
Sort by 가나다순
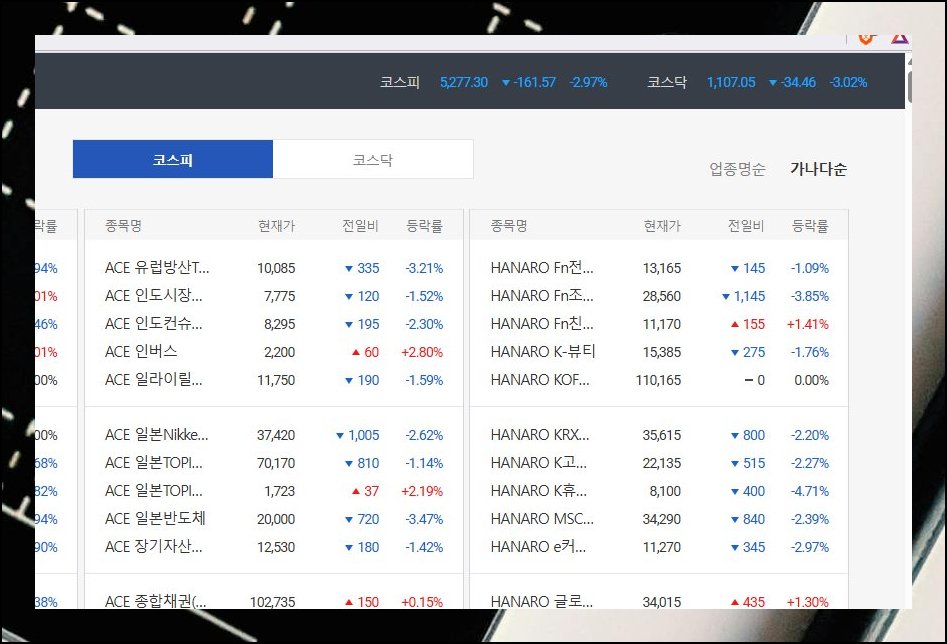[818, 169]
